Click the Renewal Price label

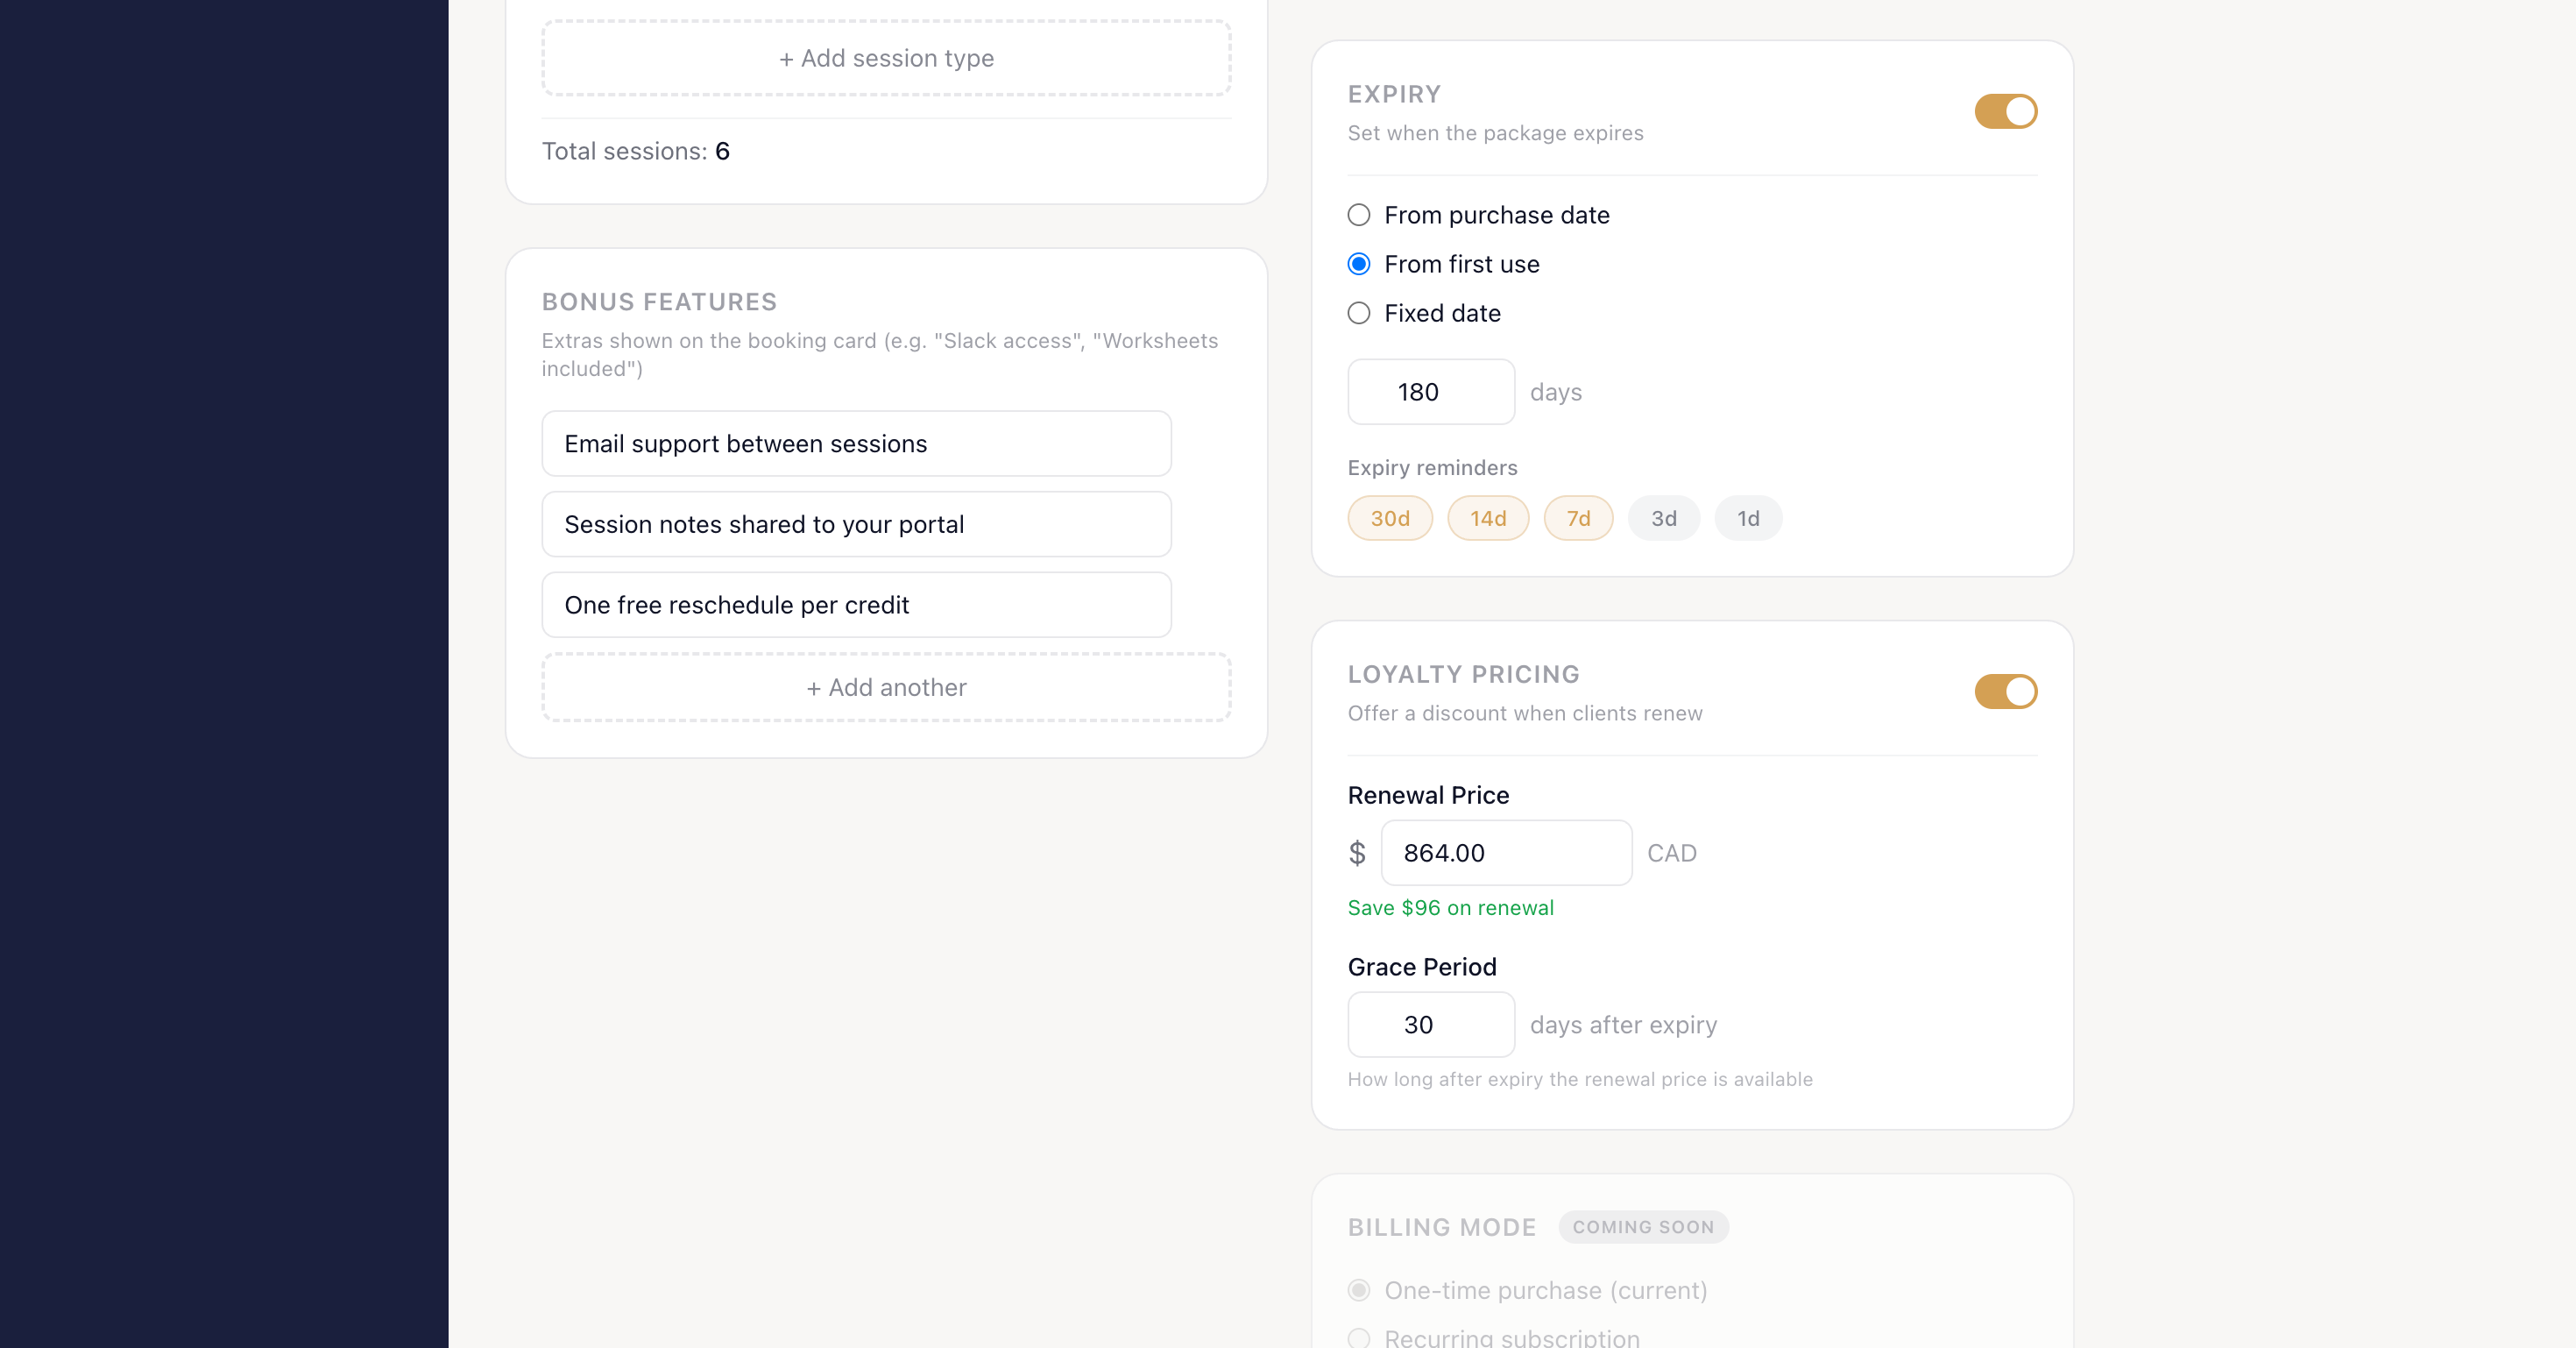[1428, 795]
